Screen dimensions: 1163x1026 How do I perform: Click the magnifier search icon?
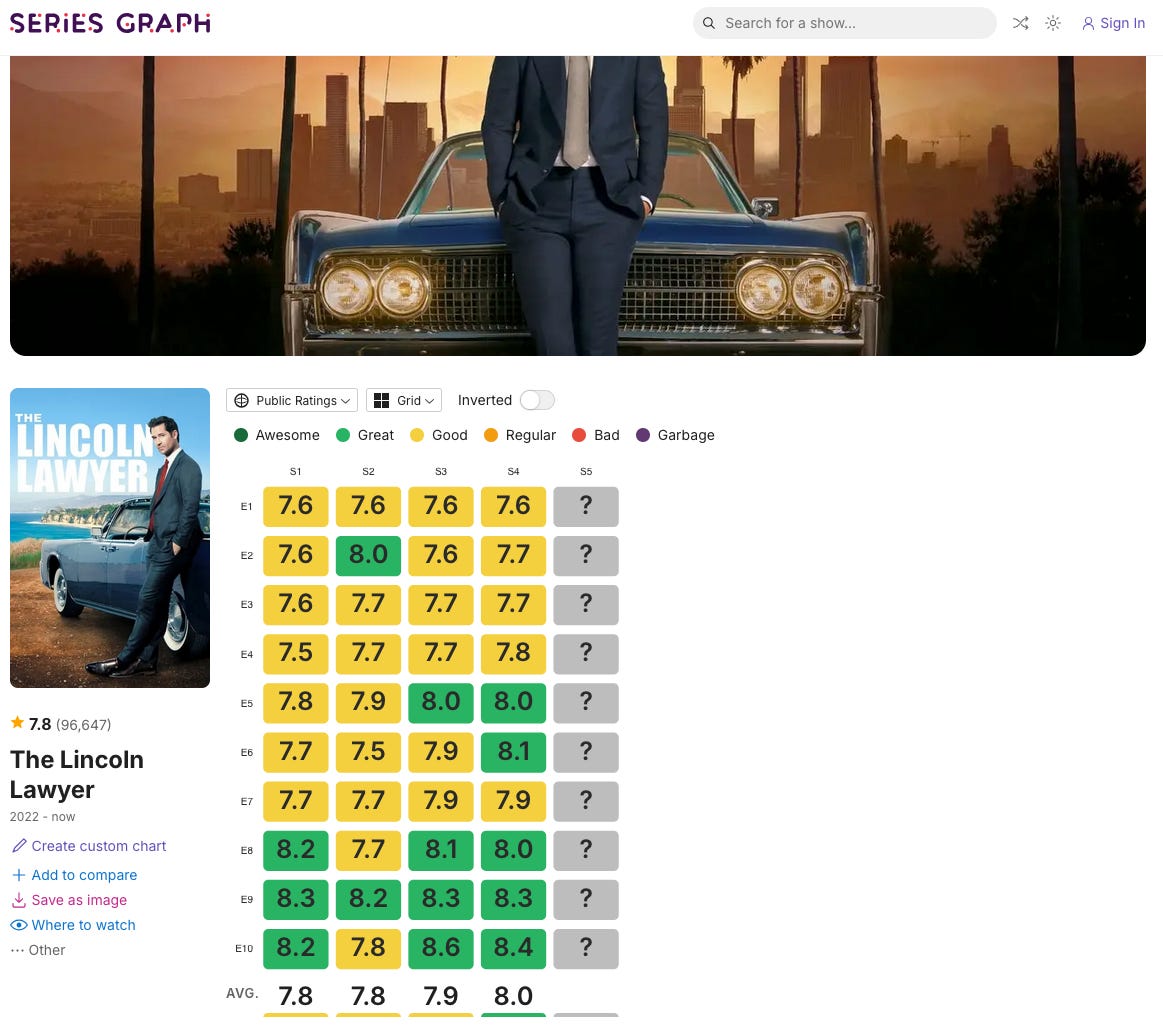[709, 23]
